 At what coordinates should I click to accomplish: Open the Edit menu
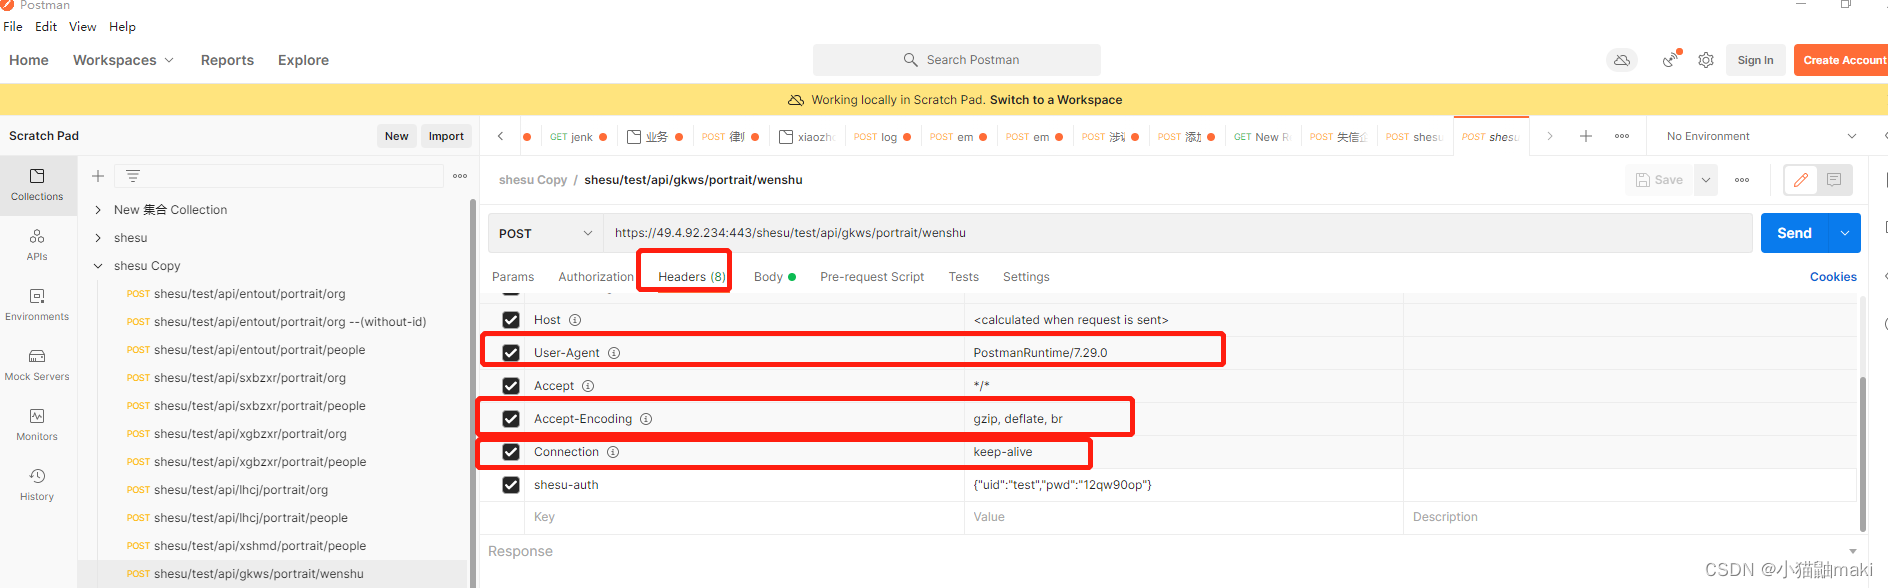[x=46, y=27]
